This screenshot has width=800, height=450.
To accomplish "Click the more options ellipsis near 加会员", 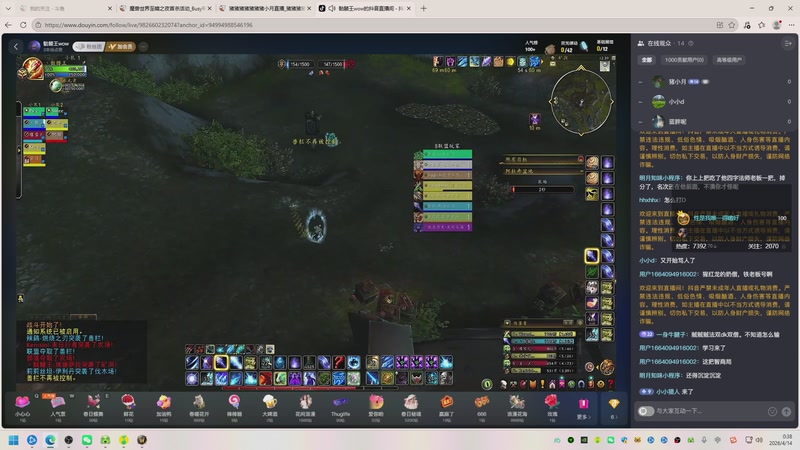I will (143, 46).
